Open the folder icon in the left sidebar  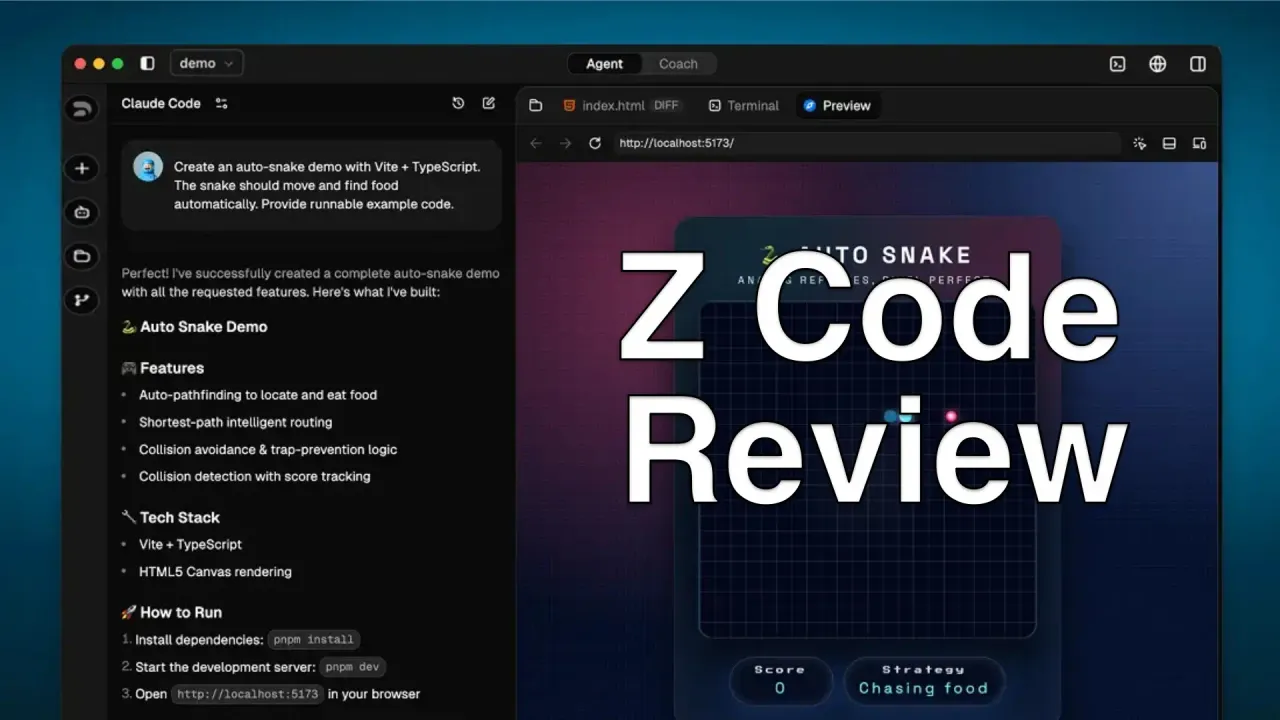click(x=81, y=256)
